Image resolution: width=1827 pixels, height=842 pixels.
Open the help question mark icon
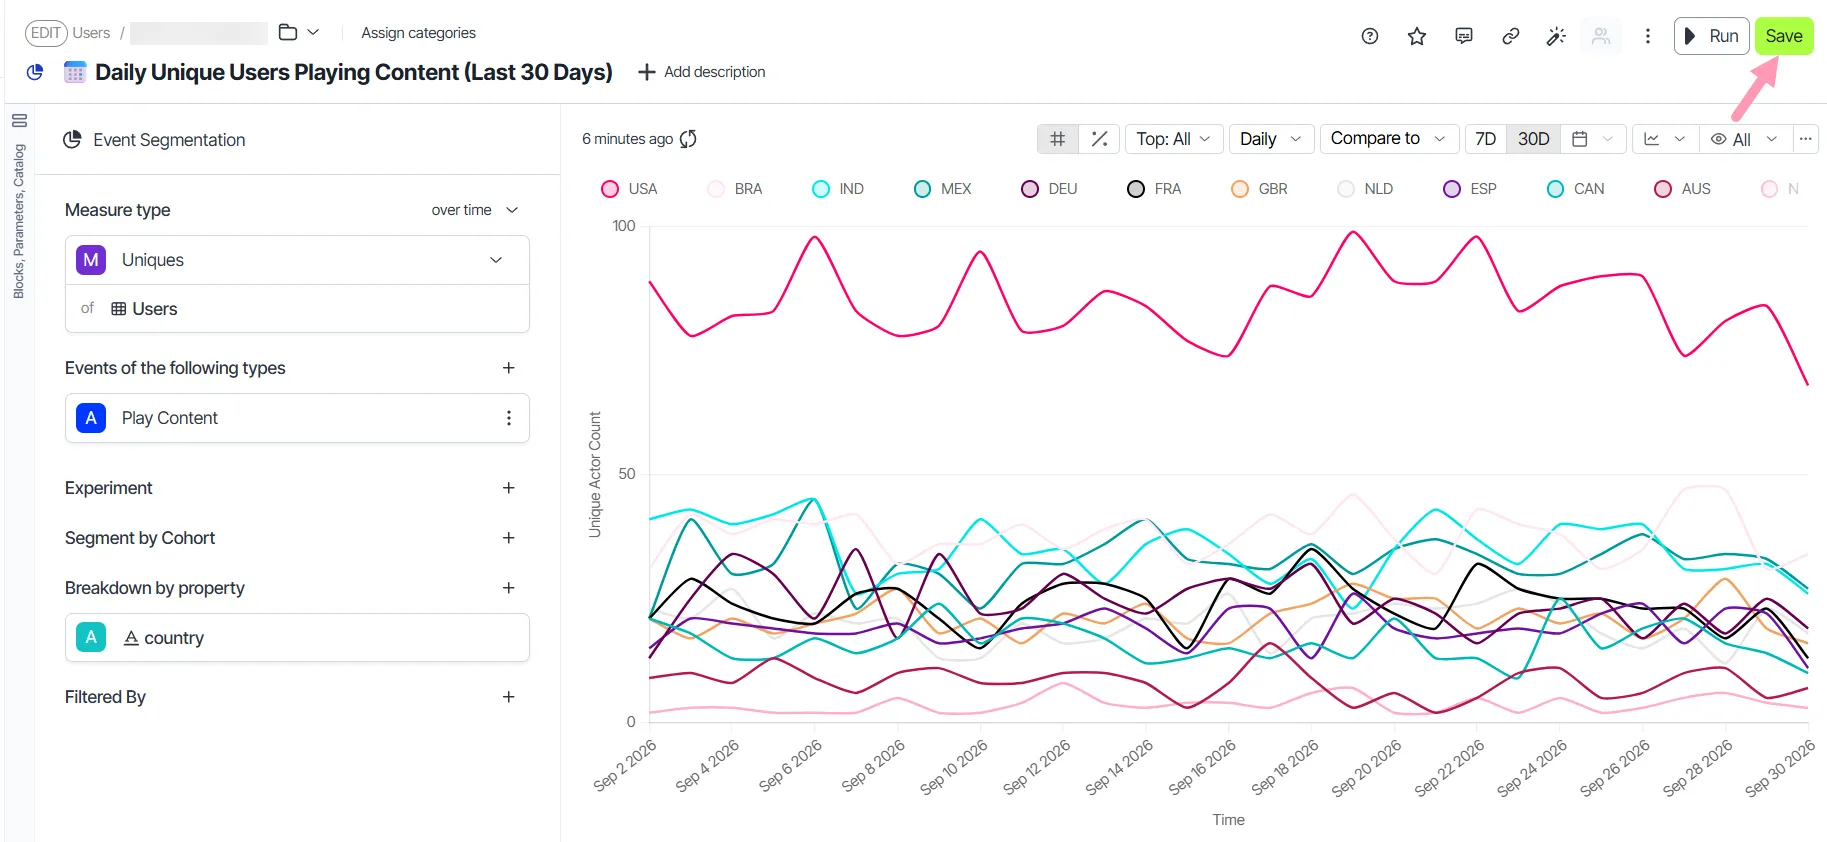click(x=1370, y=36)
